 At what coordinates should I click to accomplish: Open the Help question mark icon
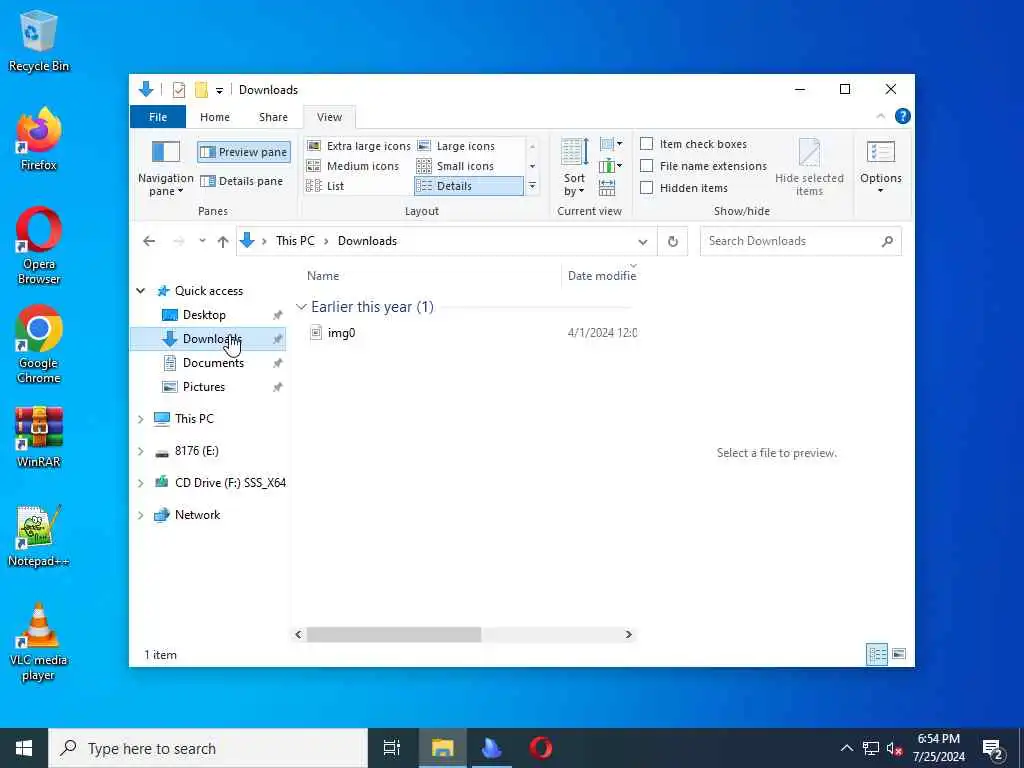click(903, 116)
